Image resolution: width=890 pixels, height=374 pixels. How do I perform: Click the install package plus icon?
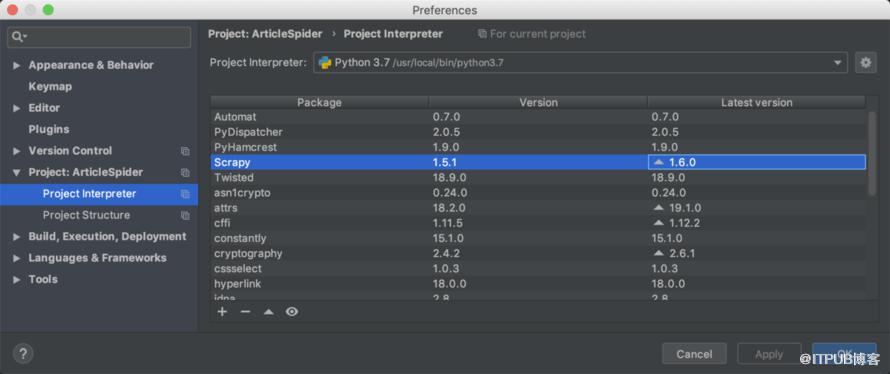coord(222,312)
